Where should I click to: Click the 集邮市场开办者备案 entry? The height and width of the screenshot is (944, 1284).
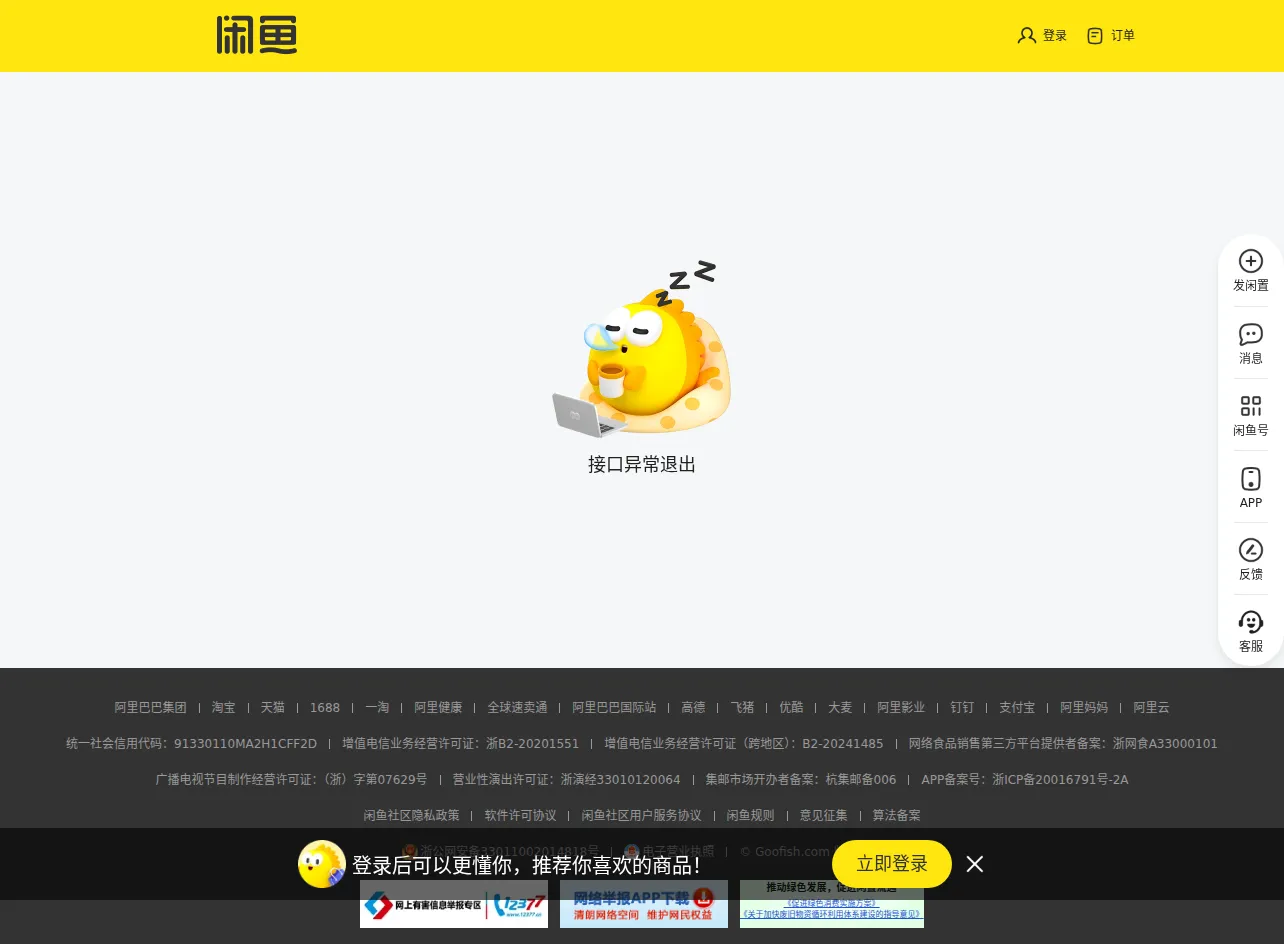pos(801,779)
